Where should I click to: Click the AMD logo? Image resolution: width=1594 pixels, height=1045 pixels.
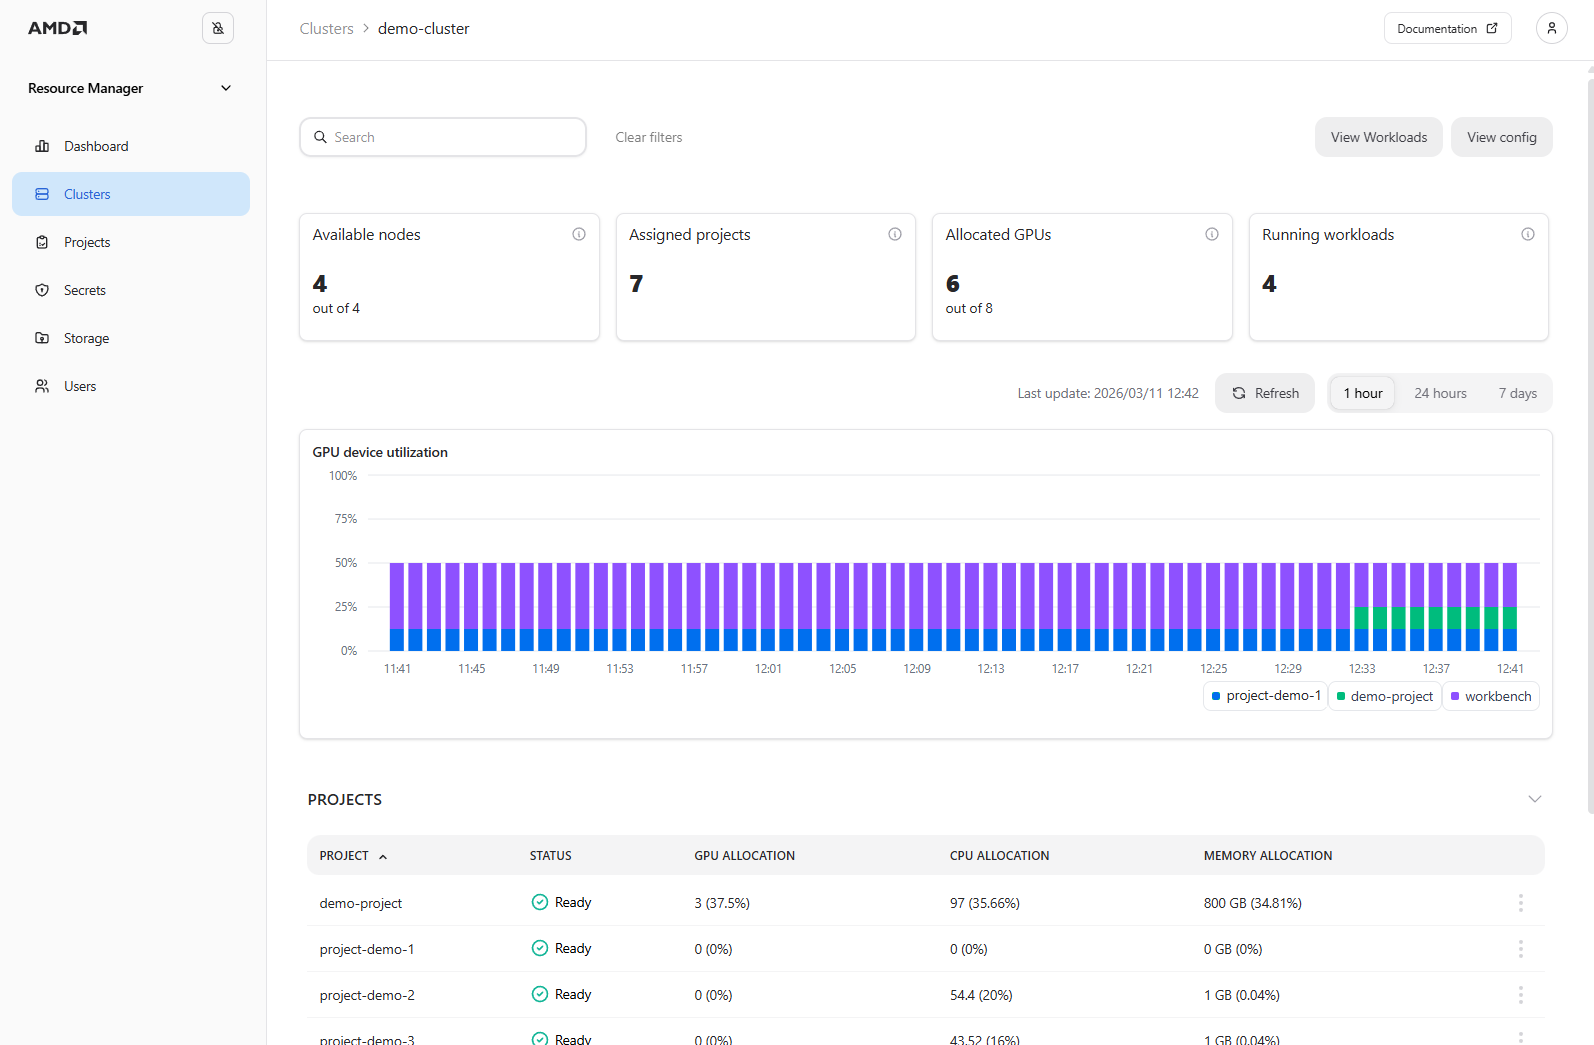click(57, 28)
